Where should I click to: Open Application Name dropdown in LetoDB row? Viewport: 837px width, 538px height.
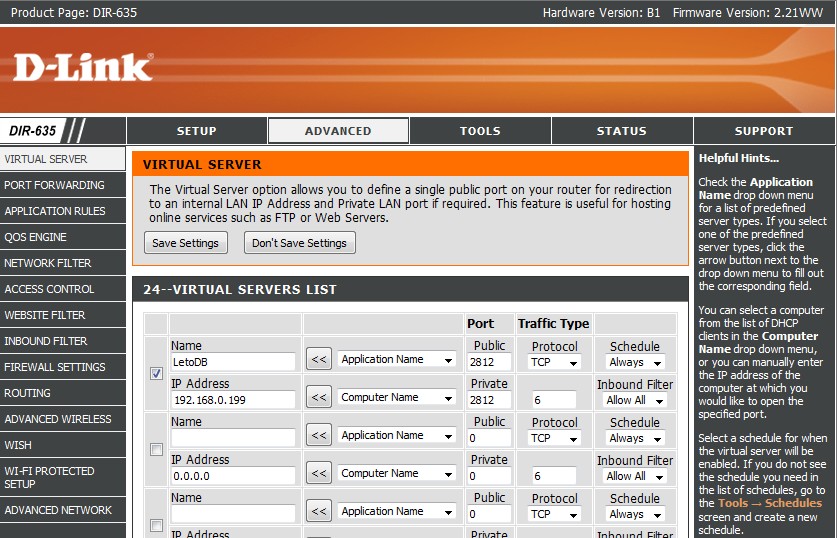[397, 360]
